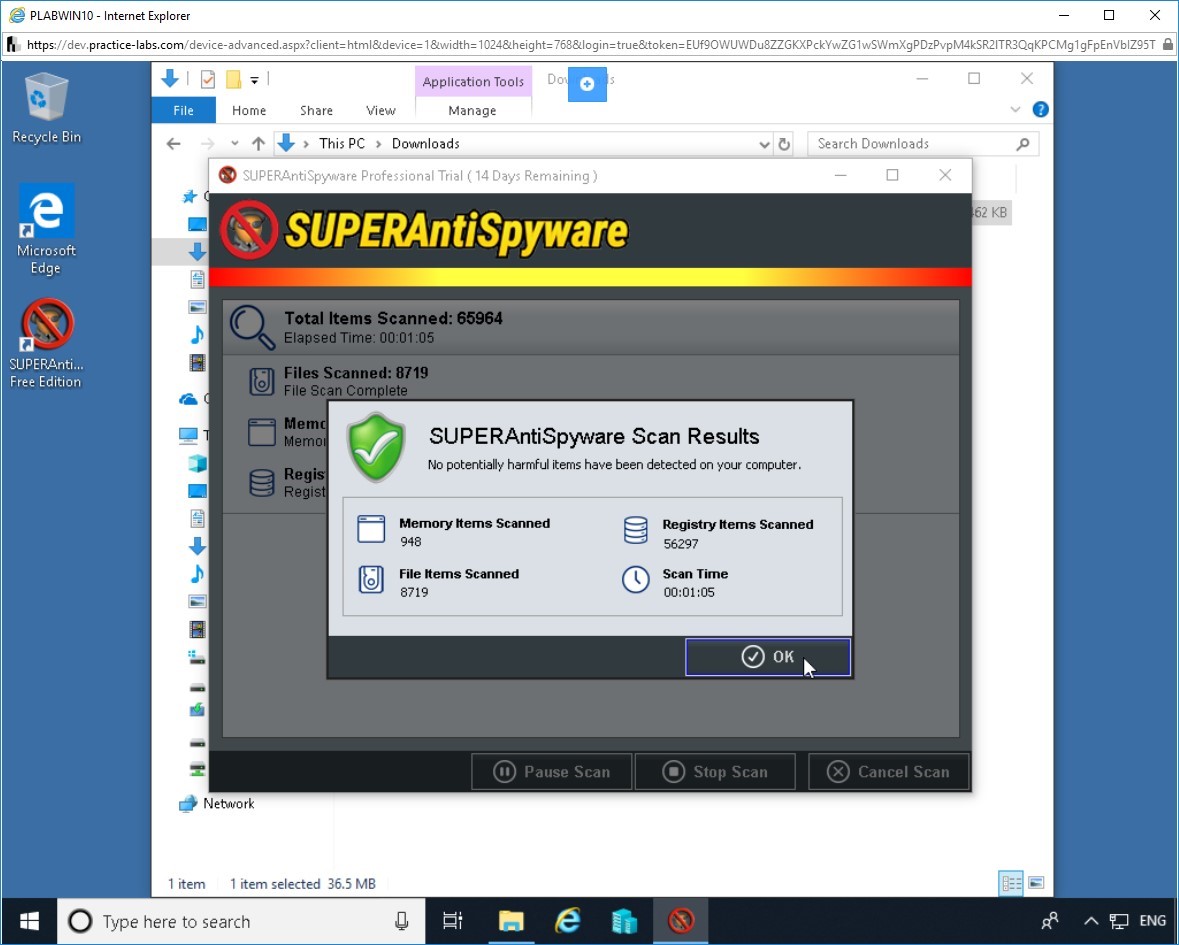Open the Share ribbon tab
Viewport: 1179px width, 945px height.
[x=316, y=111]
